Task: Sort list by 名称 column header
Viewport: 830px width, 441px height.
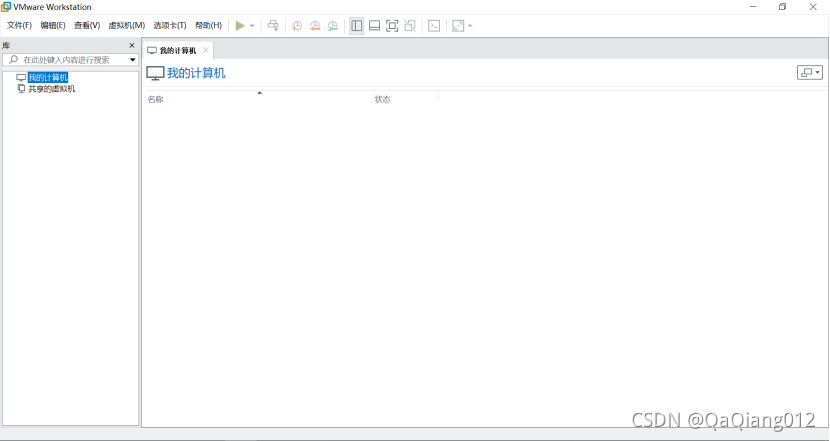Action: [x=259, y=99]
